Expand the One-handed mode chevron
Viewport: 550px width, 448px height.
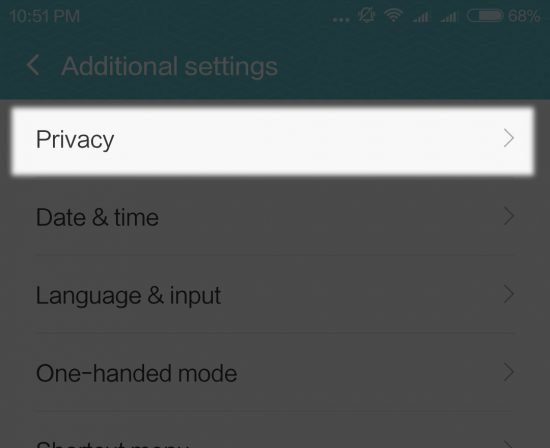coord(509,372)
